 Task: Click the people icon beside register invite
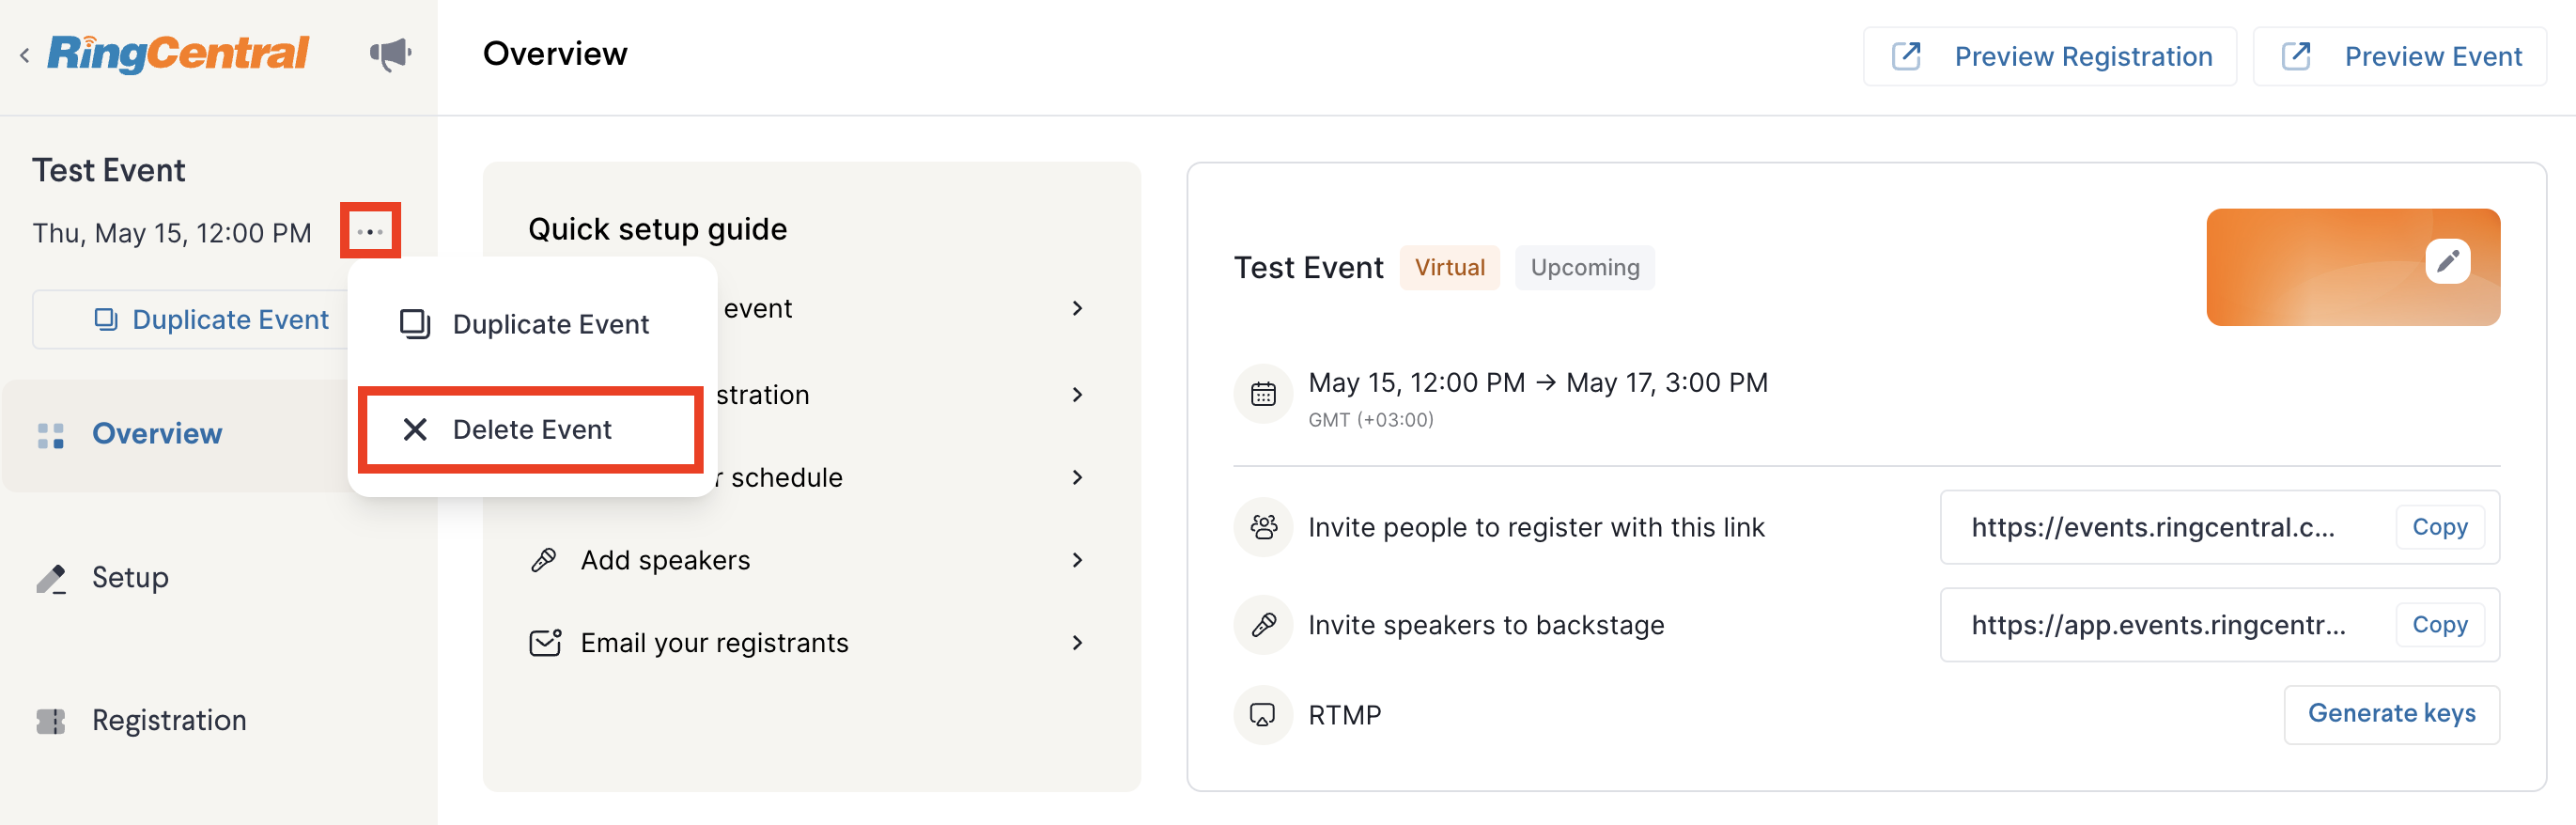(1263, 527)
